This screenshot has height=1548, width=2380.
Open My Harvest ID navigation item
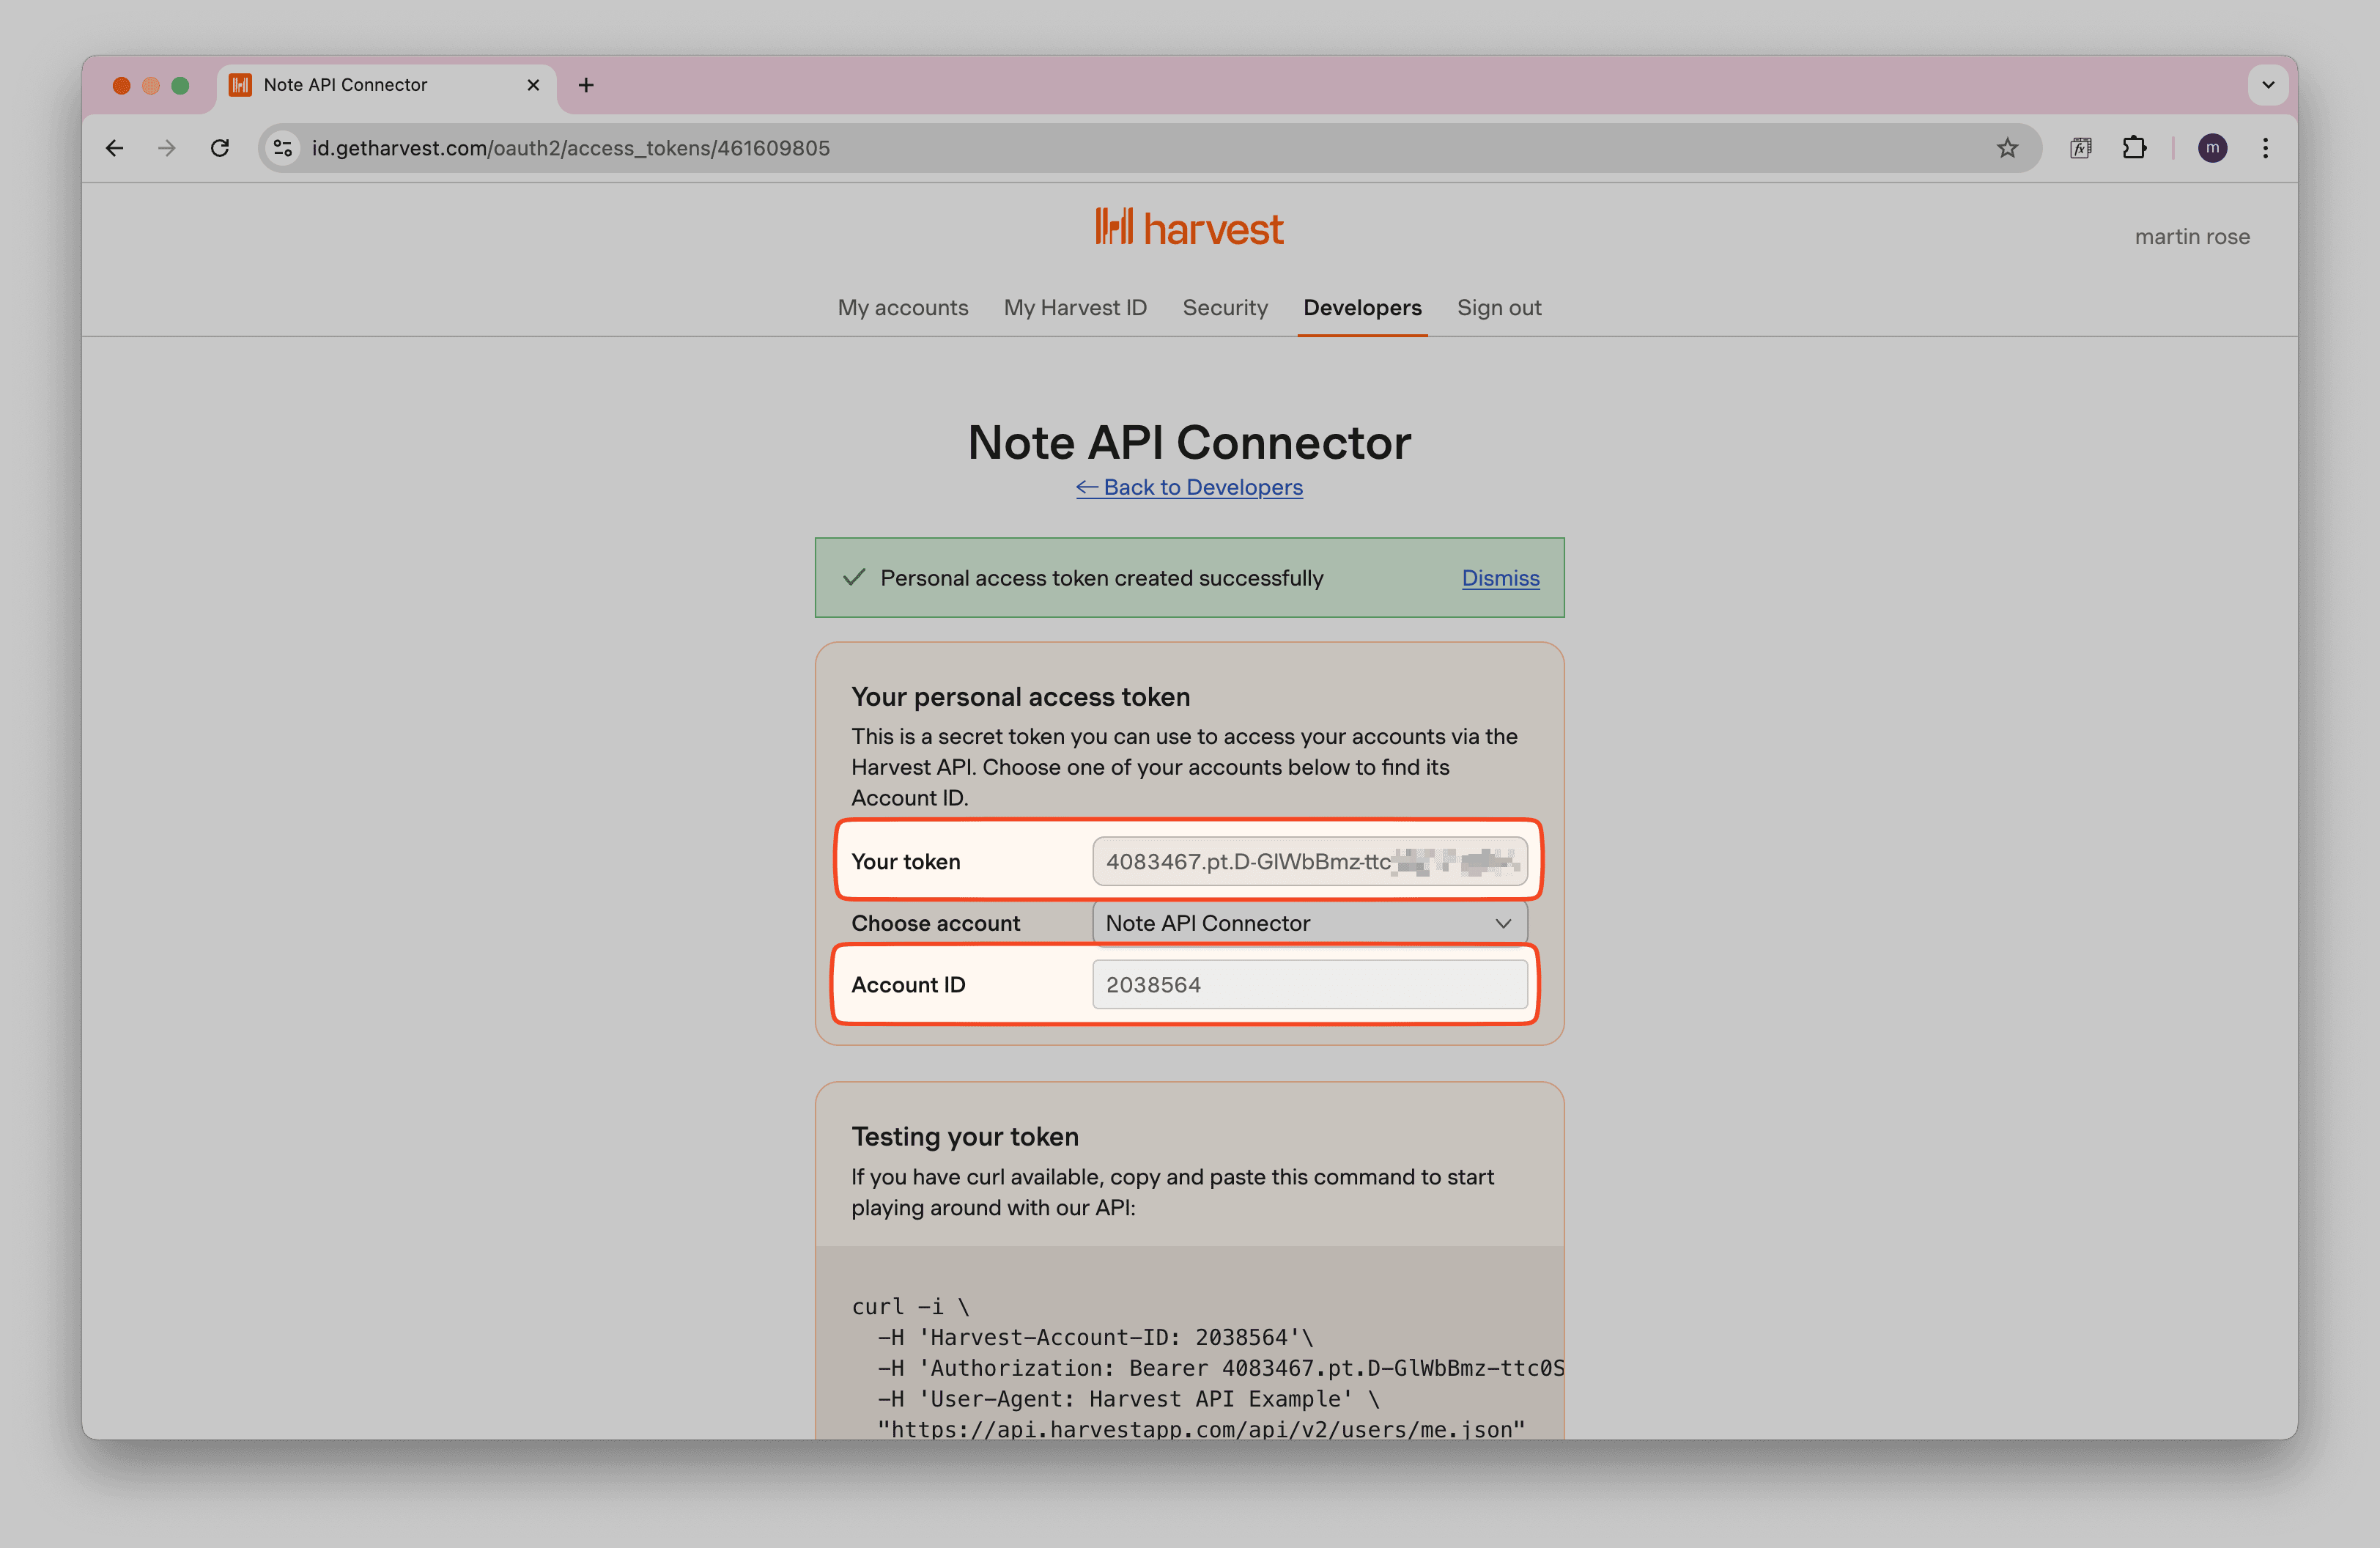(1075, 307)
